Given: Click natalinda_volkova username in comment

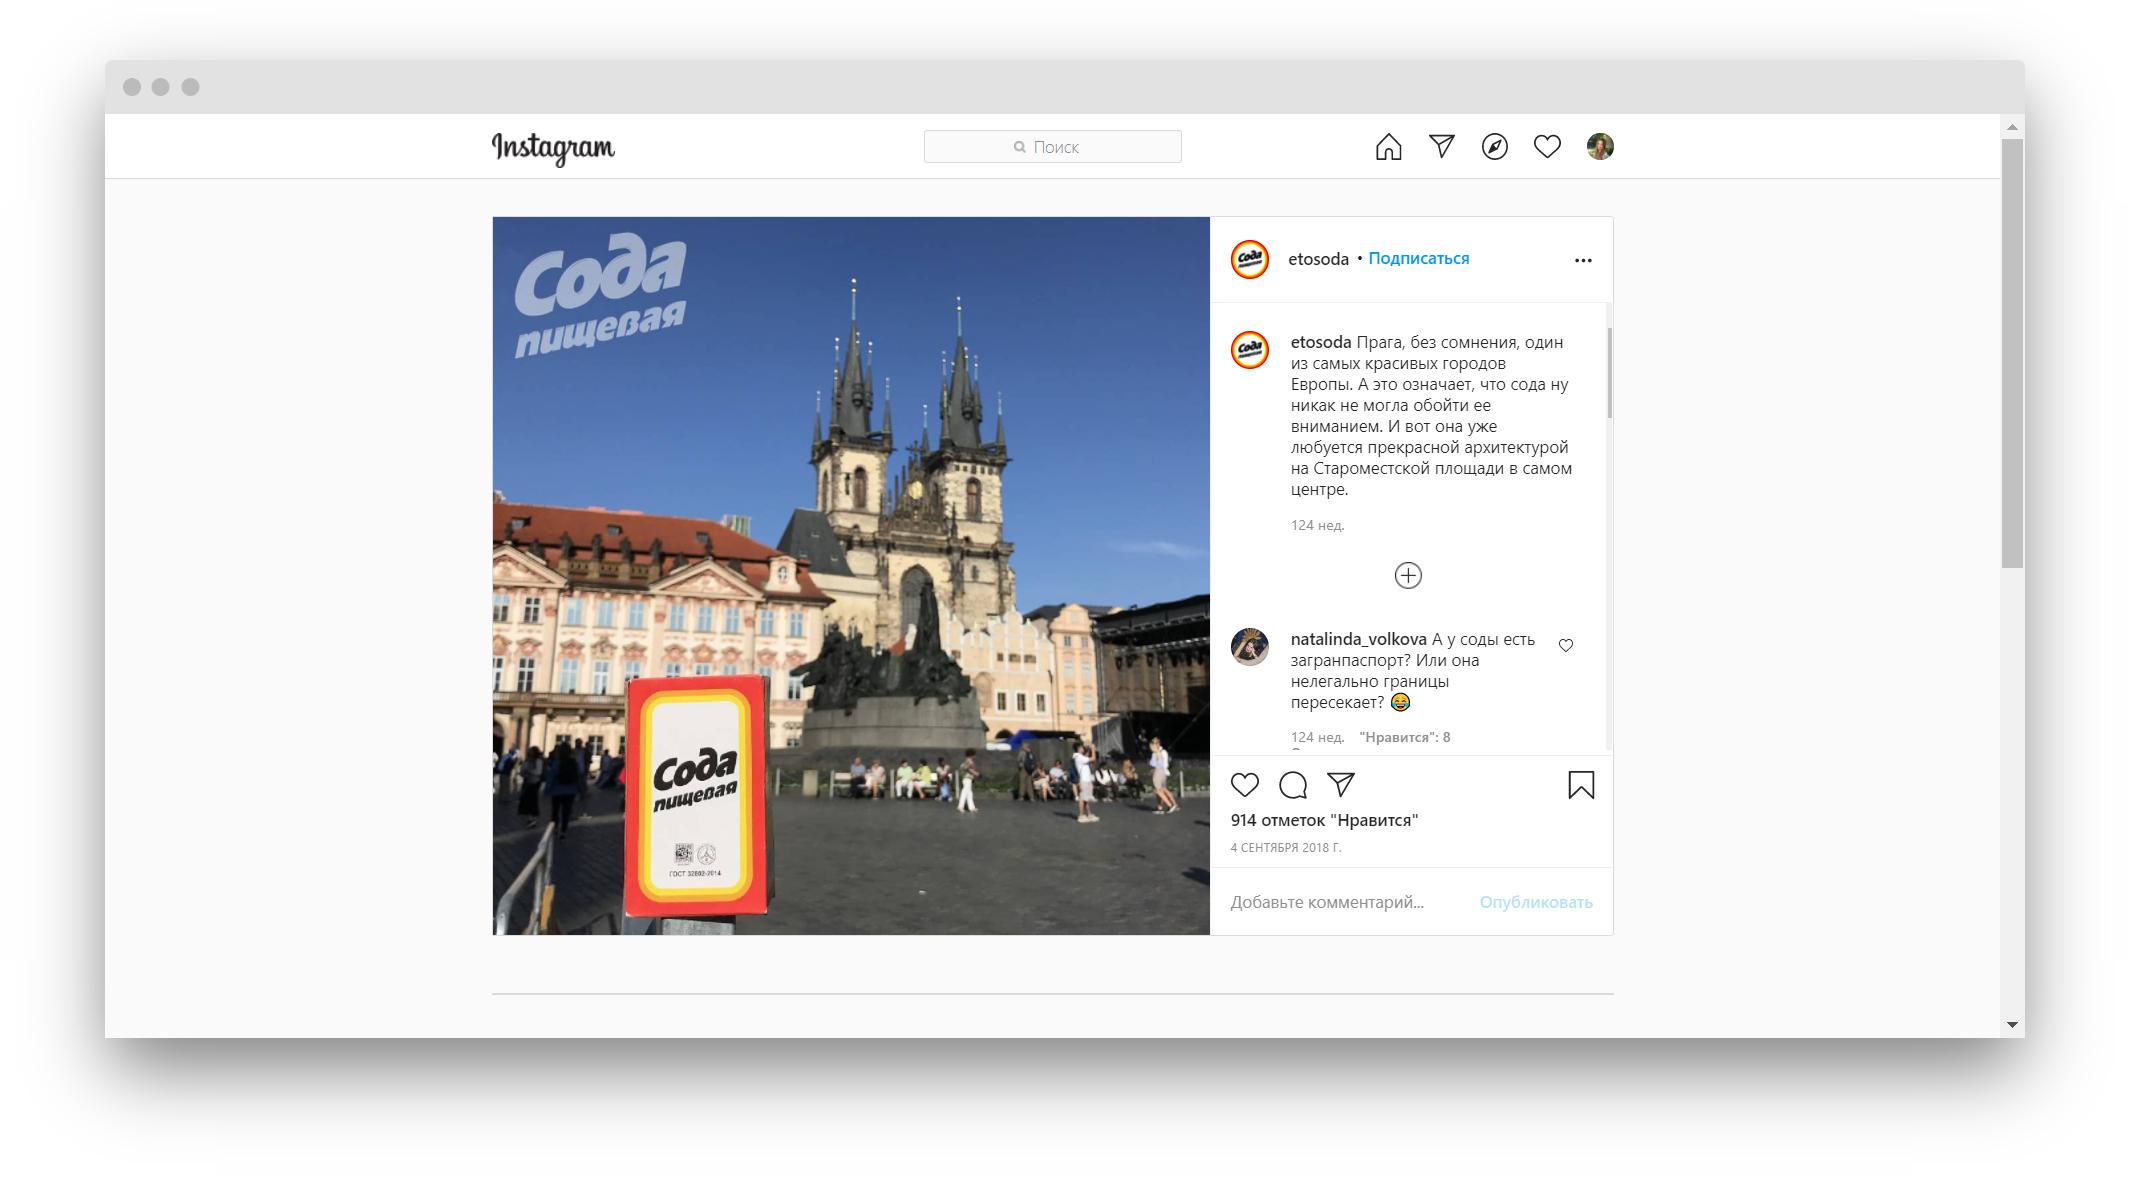Looking at the screenshot, I should (1358, 639).
